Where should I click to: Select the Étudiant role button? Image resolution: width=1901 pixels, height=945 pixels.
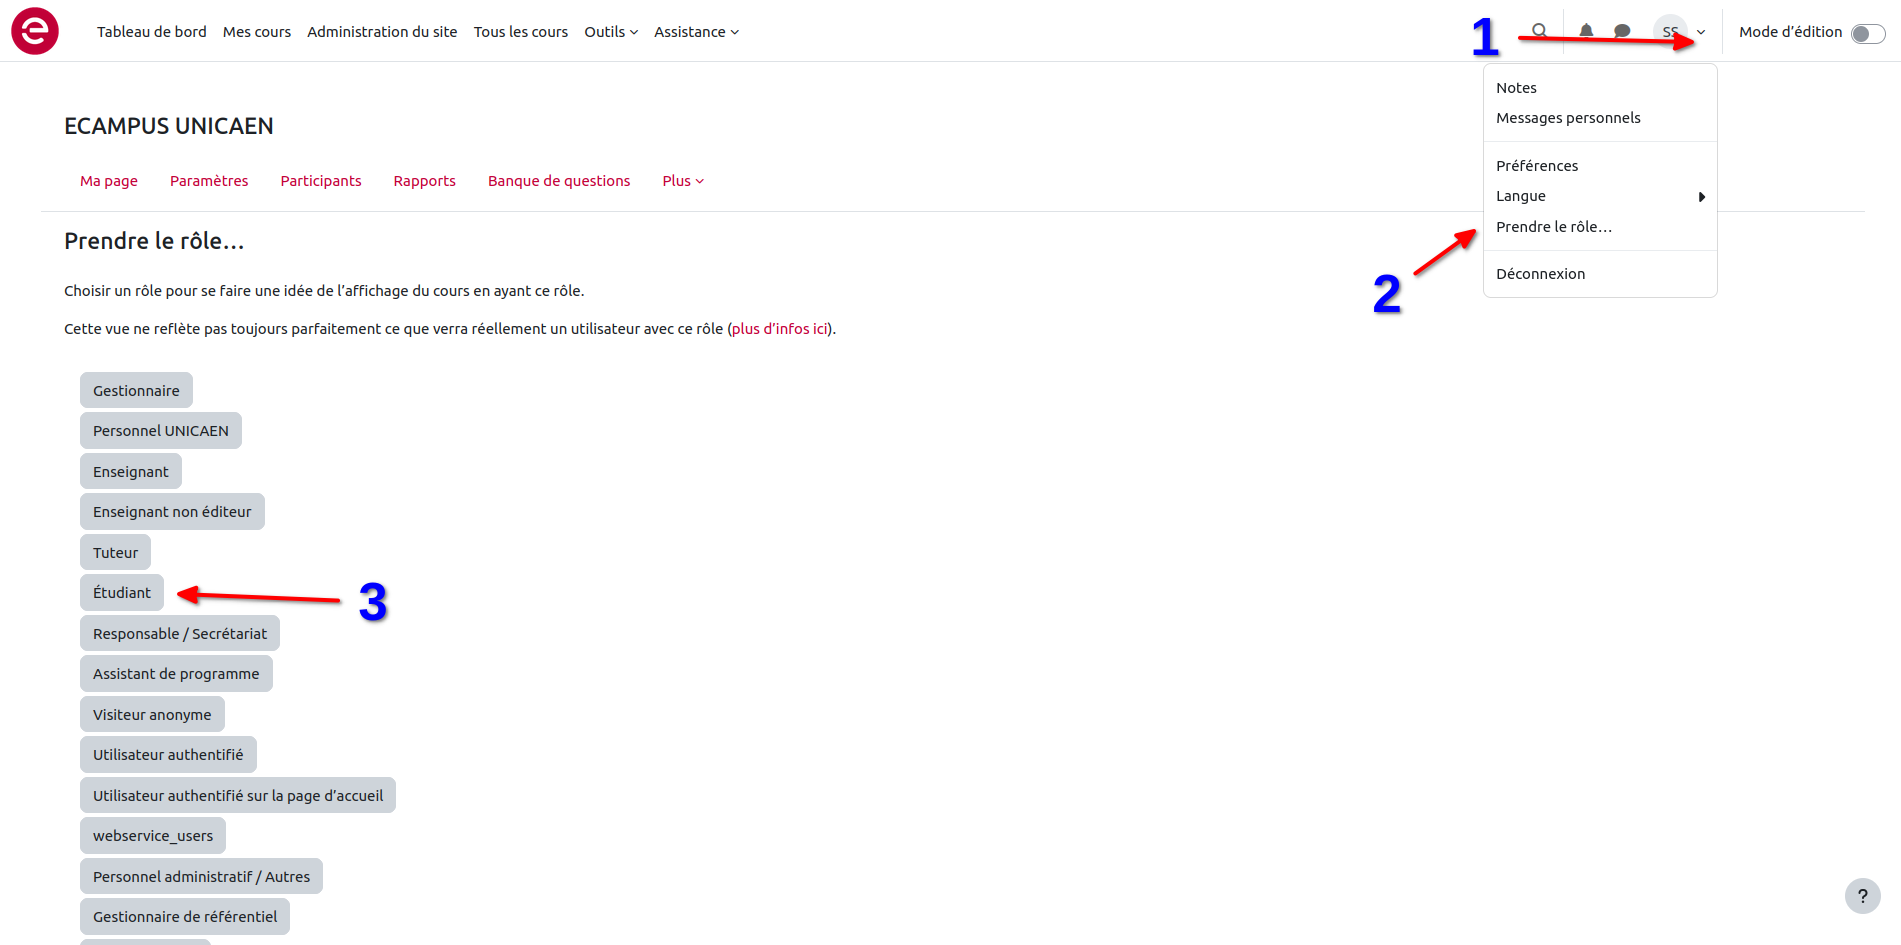(122, 593)
